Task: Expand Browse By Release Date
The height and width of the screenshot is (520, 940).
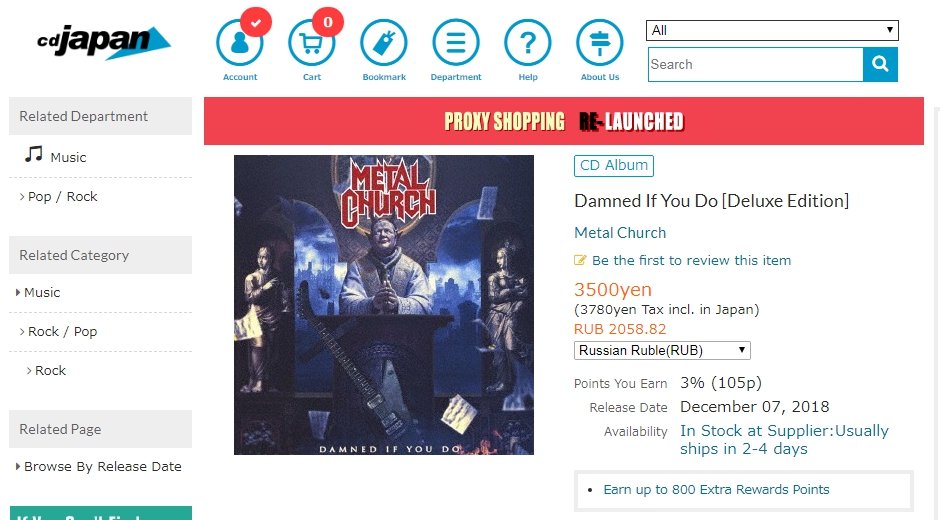Action: coord(100,467)
